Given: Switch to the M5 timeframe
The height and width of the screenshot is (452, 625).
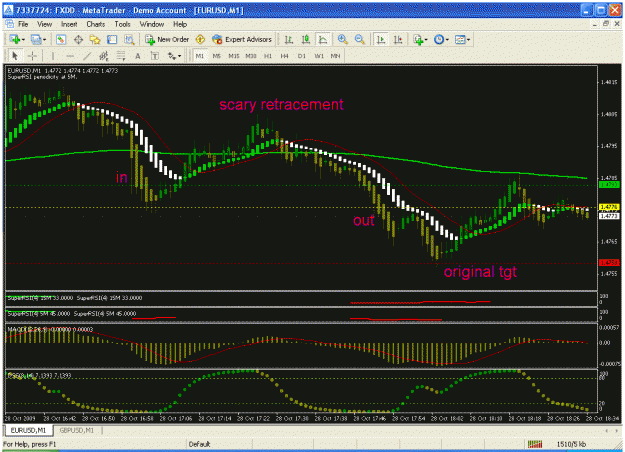Looking at the screenshot, I should (x=216, y=56).
